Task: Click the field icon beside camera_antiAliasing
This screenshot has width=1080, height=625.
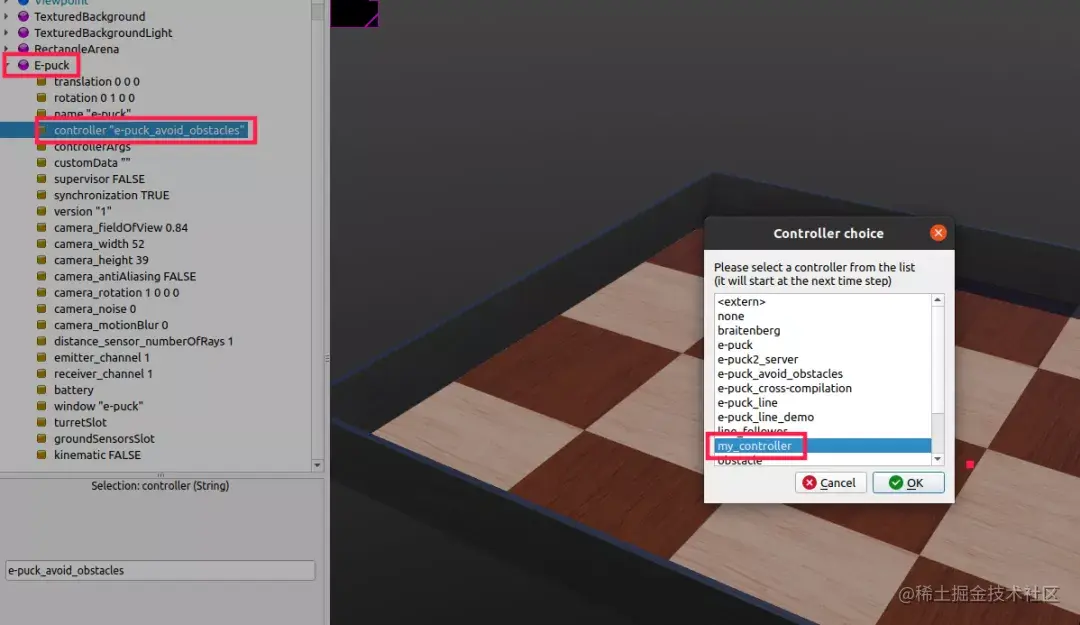Action: [41, 276]
